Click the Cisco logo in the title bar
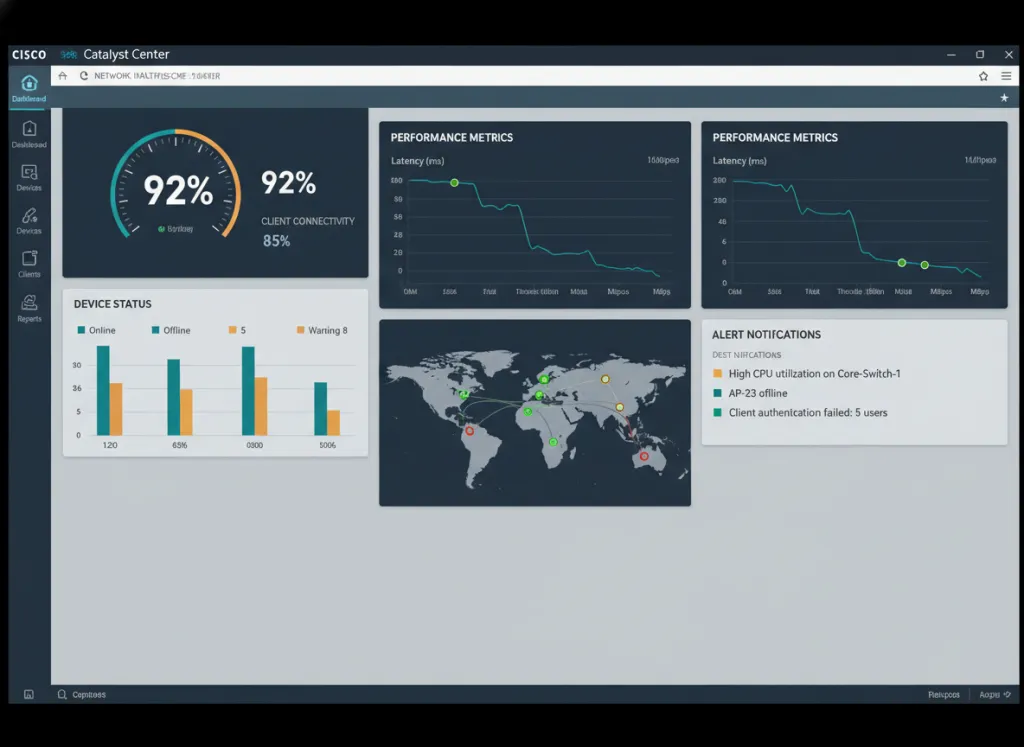This screenshot has width=1024, height=747. pos(29,54)
